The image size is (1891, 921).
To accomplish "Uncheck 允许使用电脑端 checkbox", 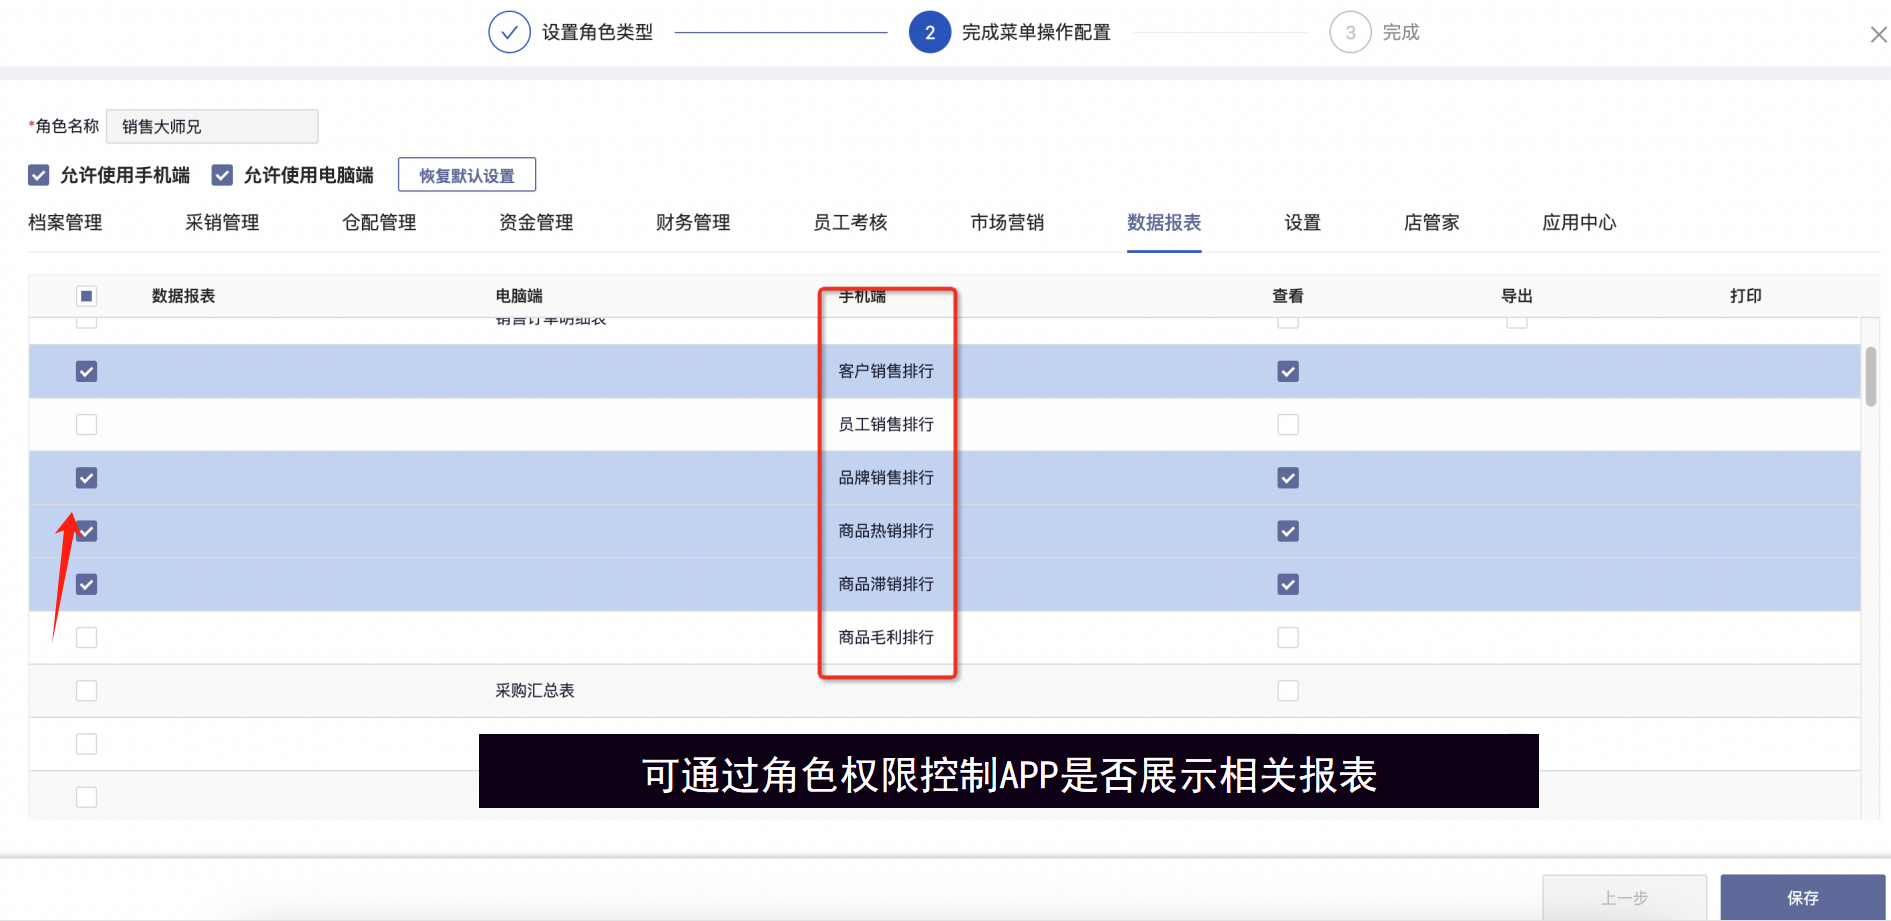I will point(222,175).
